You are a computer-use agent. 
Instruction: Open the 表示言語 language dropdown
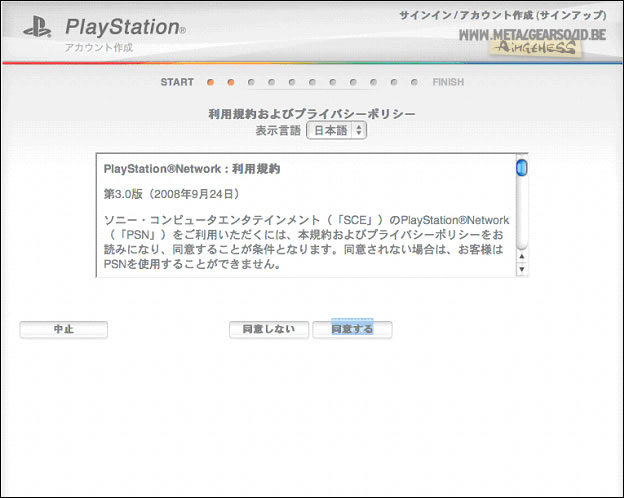336,131
